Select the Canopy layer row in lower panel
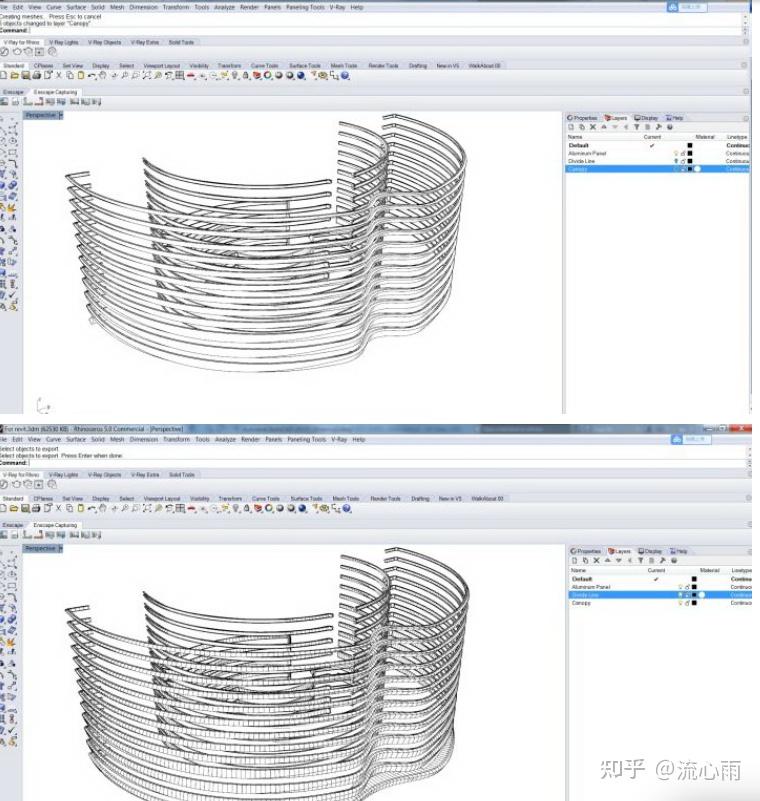Screen dimensions: 760x801 [660, 603]
